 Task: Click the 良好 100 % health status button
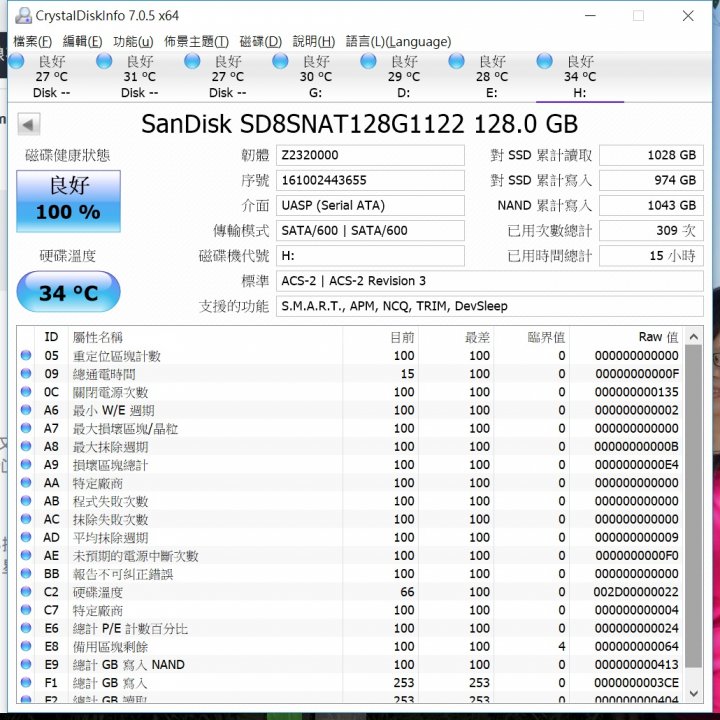pos(68,201)
